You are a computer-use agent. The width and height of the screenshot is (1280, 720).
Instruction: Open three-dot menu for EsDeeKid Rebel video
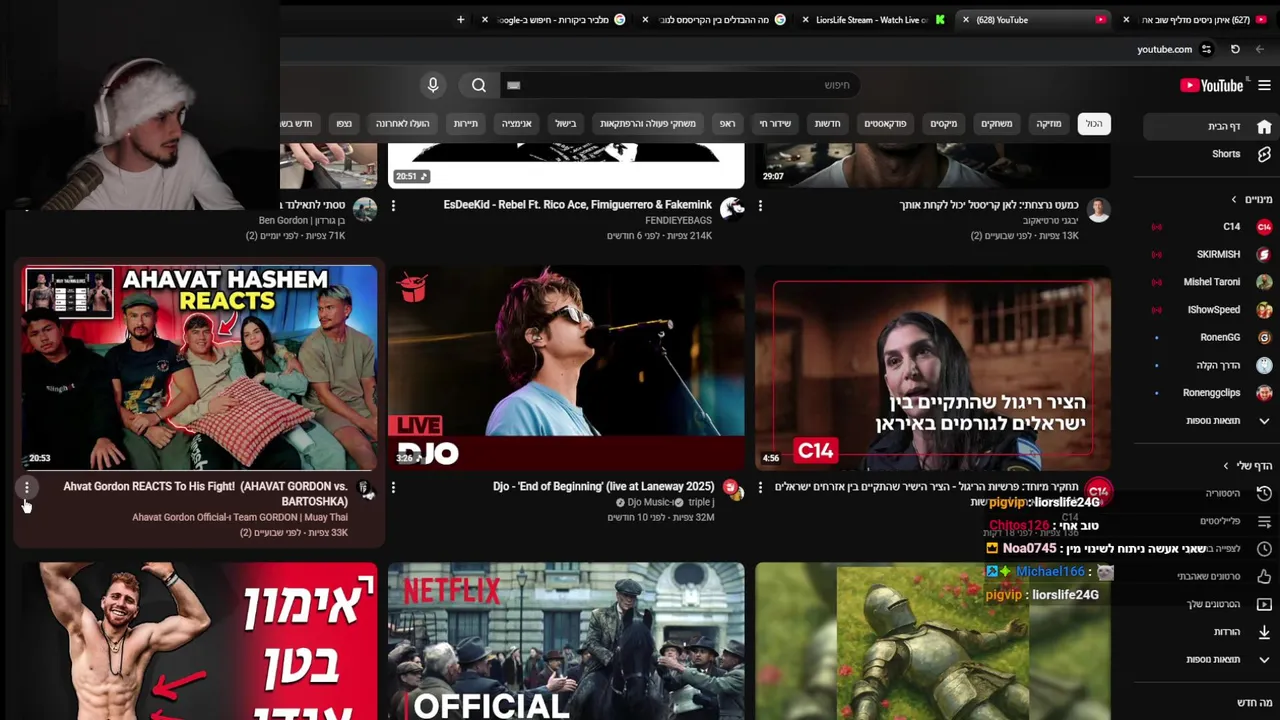tap(393, 206)
